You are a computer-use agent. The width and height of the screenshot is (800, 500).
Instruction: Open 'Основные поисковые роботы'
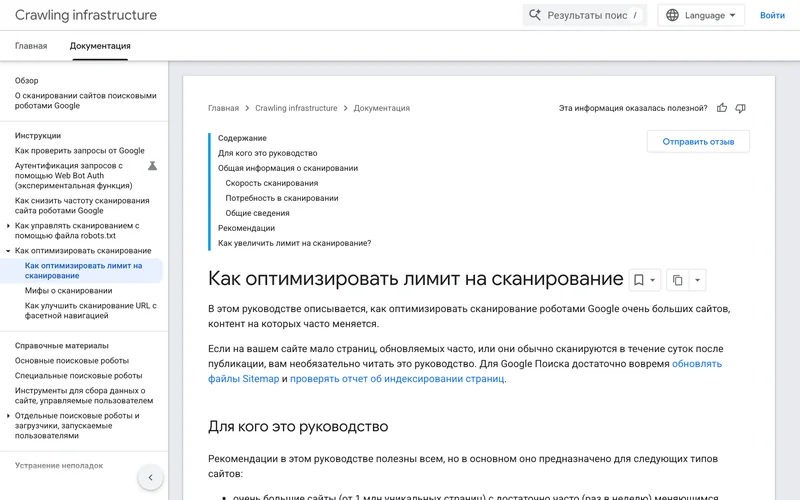pyautogui.click(x=72, y=361)
